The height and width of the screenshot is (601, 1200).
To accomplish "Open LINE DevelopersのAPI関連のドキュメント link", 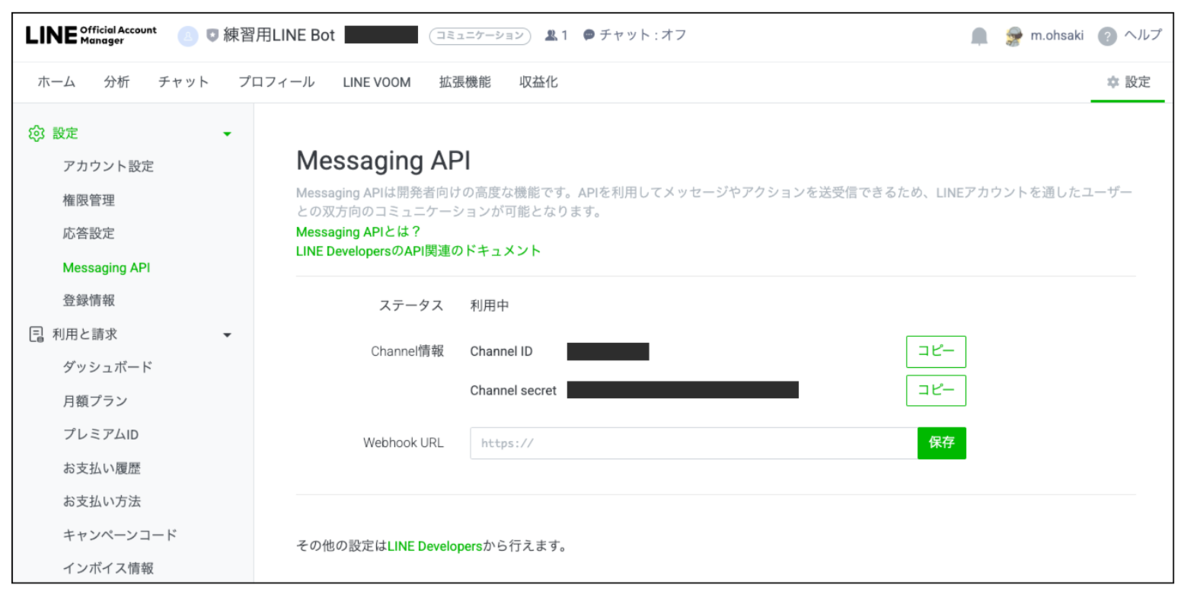I will point(418,250).
